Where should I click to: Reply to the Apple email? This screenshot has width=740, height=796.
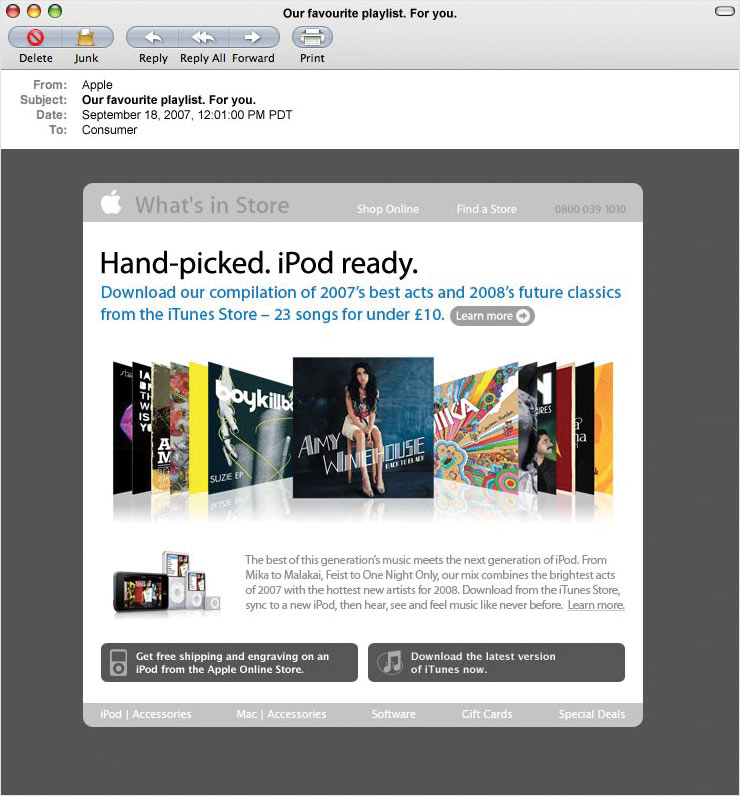point(153,38)
